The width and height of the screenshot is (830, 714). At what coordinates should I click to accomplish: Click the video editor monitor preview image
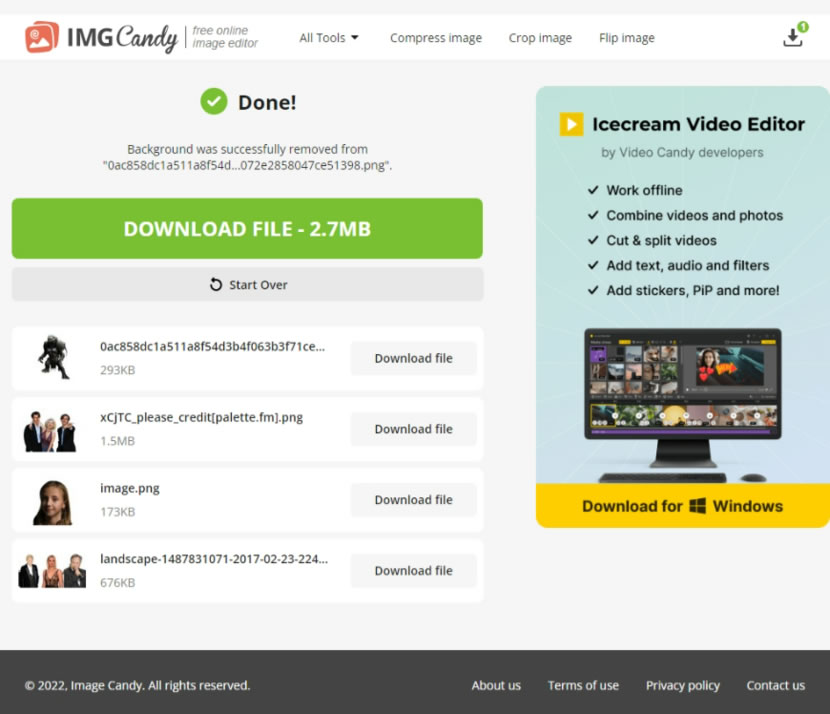point(682,405)
